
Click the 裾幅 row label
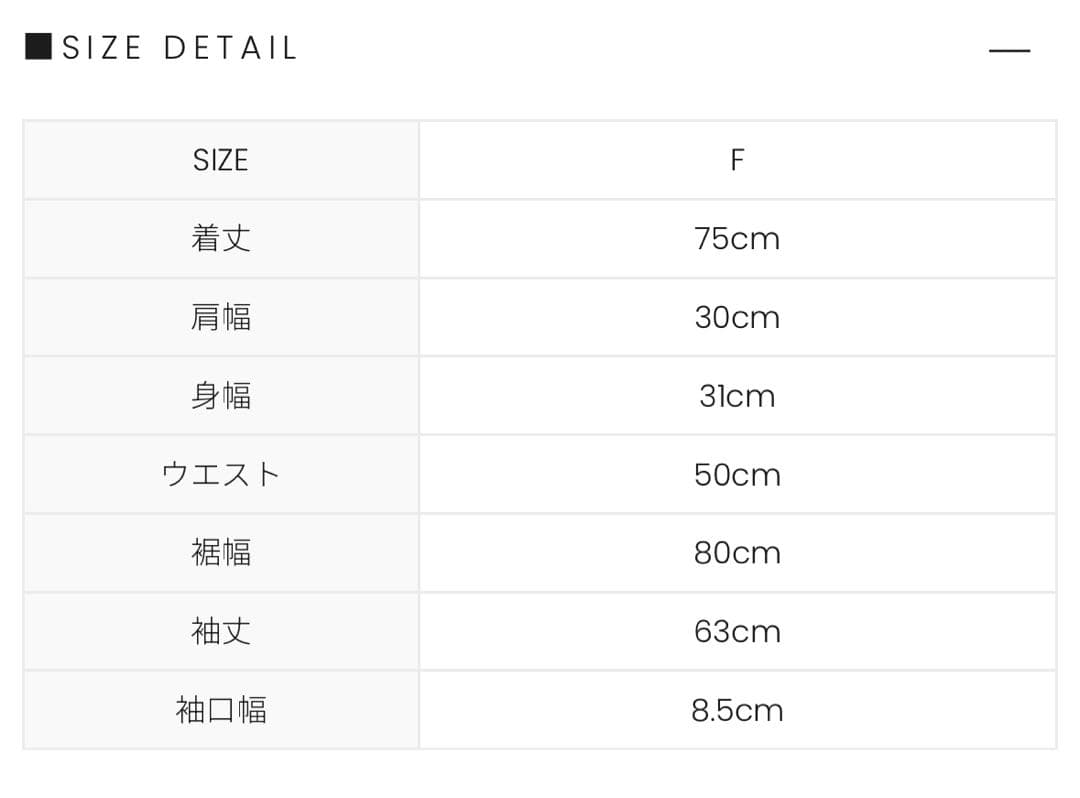[x=220, y=553]
